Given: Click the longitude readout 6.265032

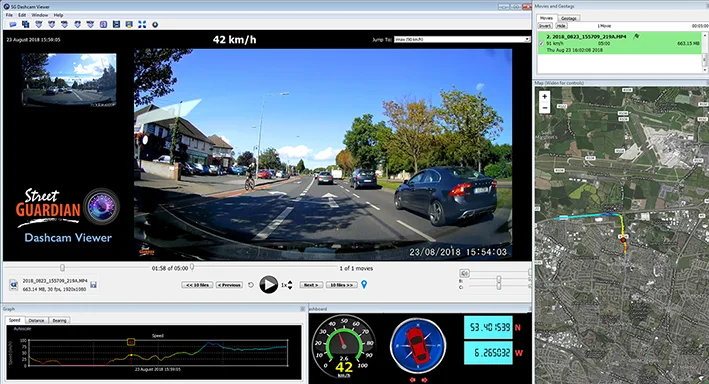Looking at the screenshot, I should 488,353.
